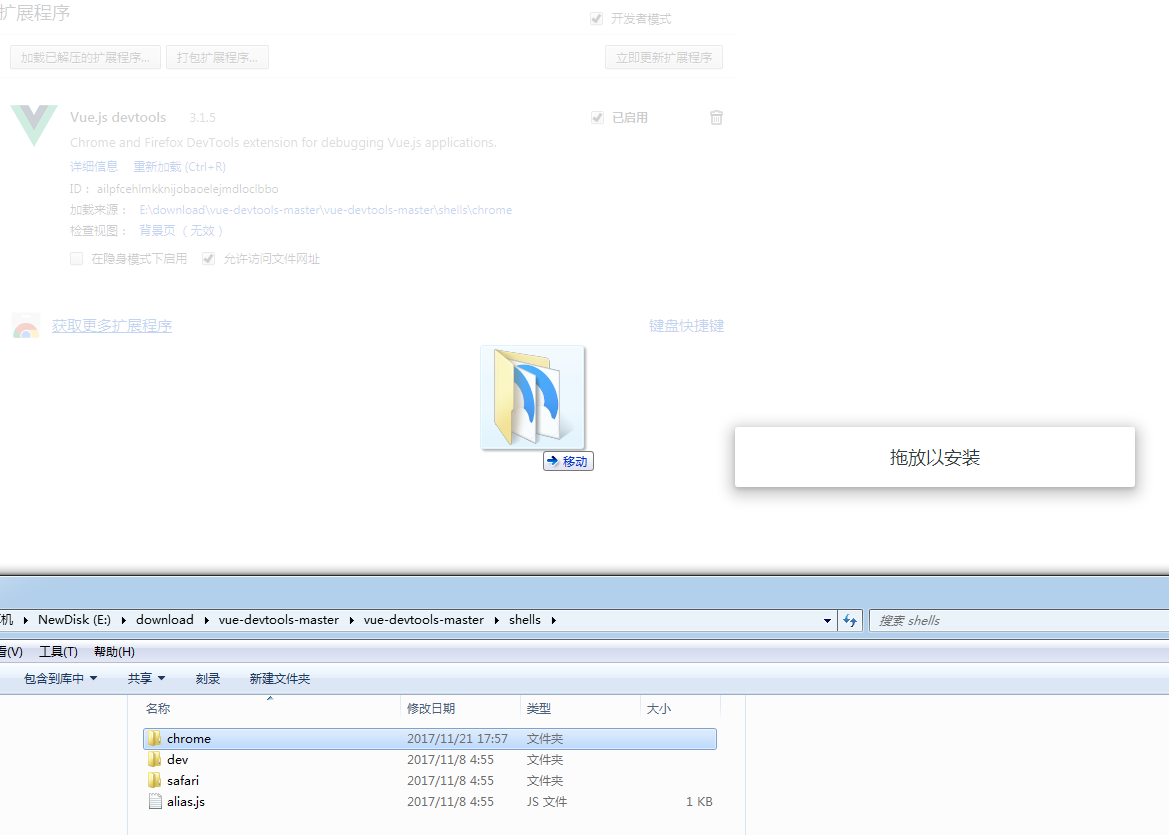Click 新建文件夹 new folder button
Viewport: 1169px width, 835px height.
pos(280,678)
